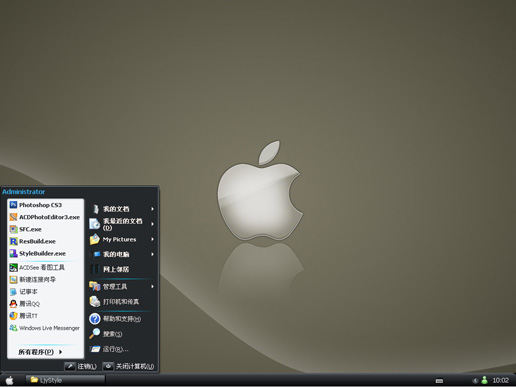Open ResBuild.exe icon
Image resolution: width=516 pixels, height=387 pixels.
[13, 241]
